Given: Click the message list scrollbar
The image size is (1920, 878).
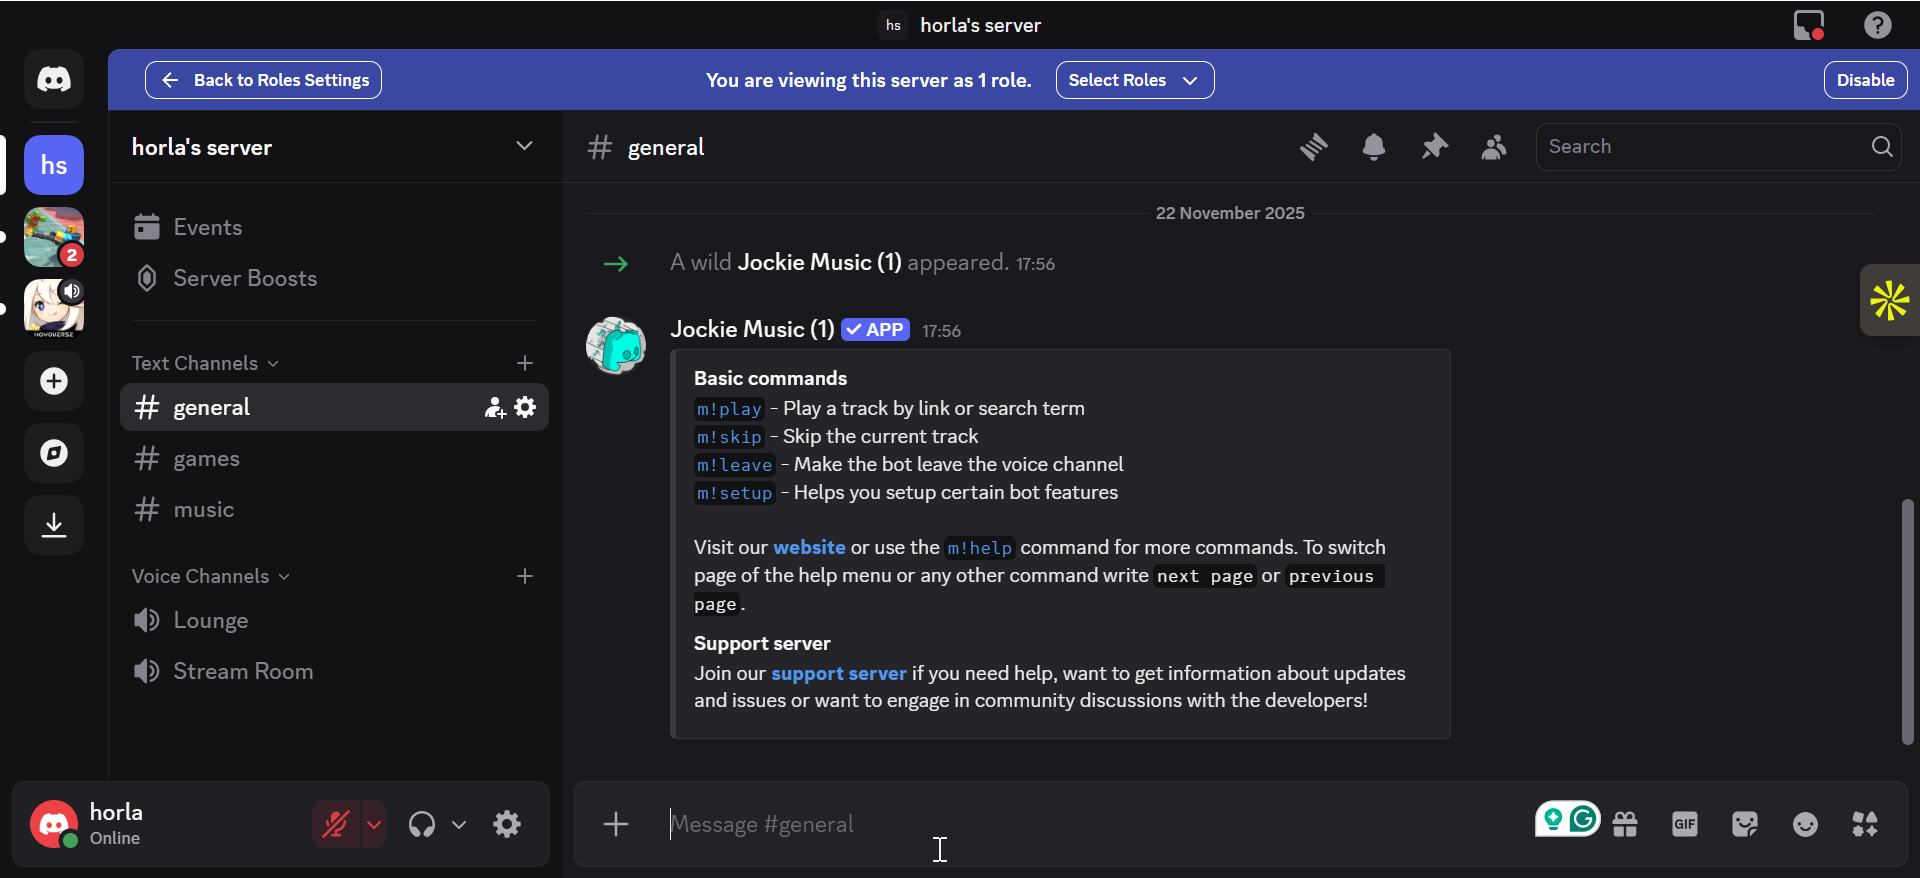Looking at the screenshot, I should point(1907,620).
